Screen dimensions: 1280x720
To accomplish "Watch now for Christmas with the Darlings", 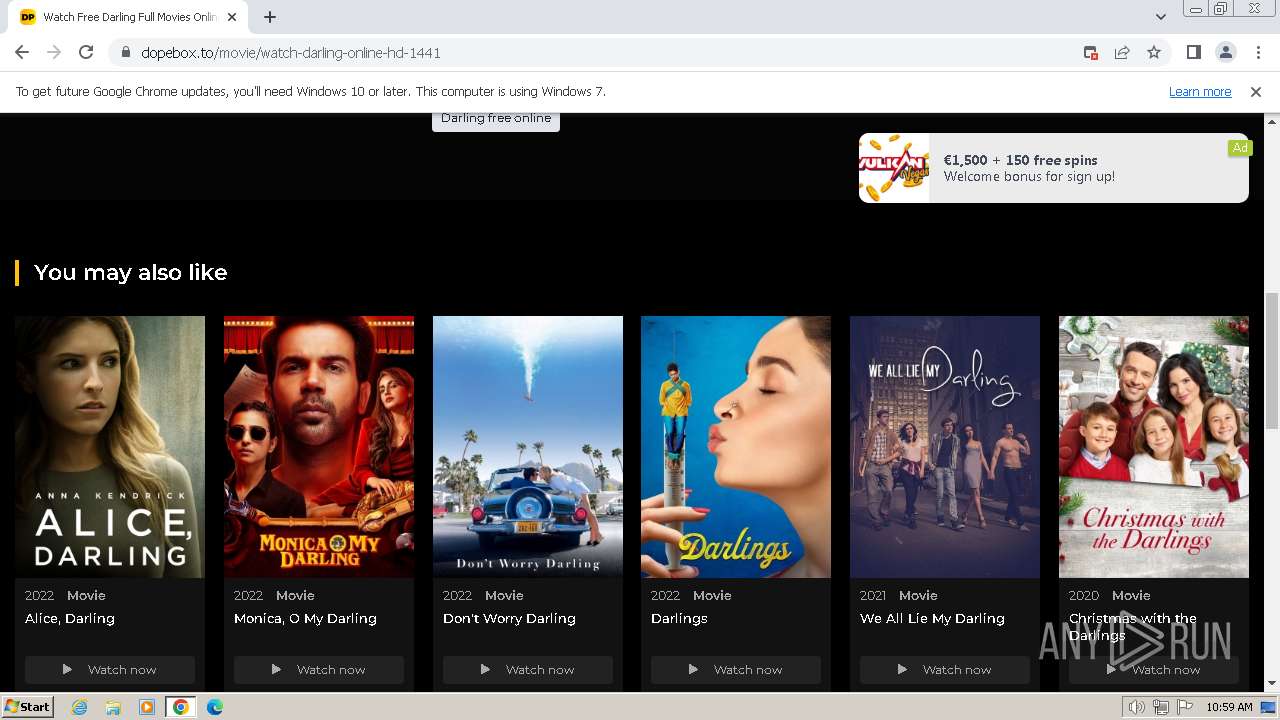I will click(x=1154, y=670).
